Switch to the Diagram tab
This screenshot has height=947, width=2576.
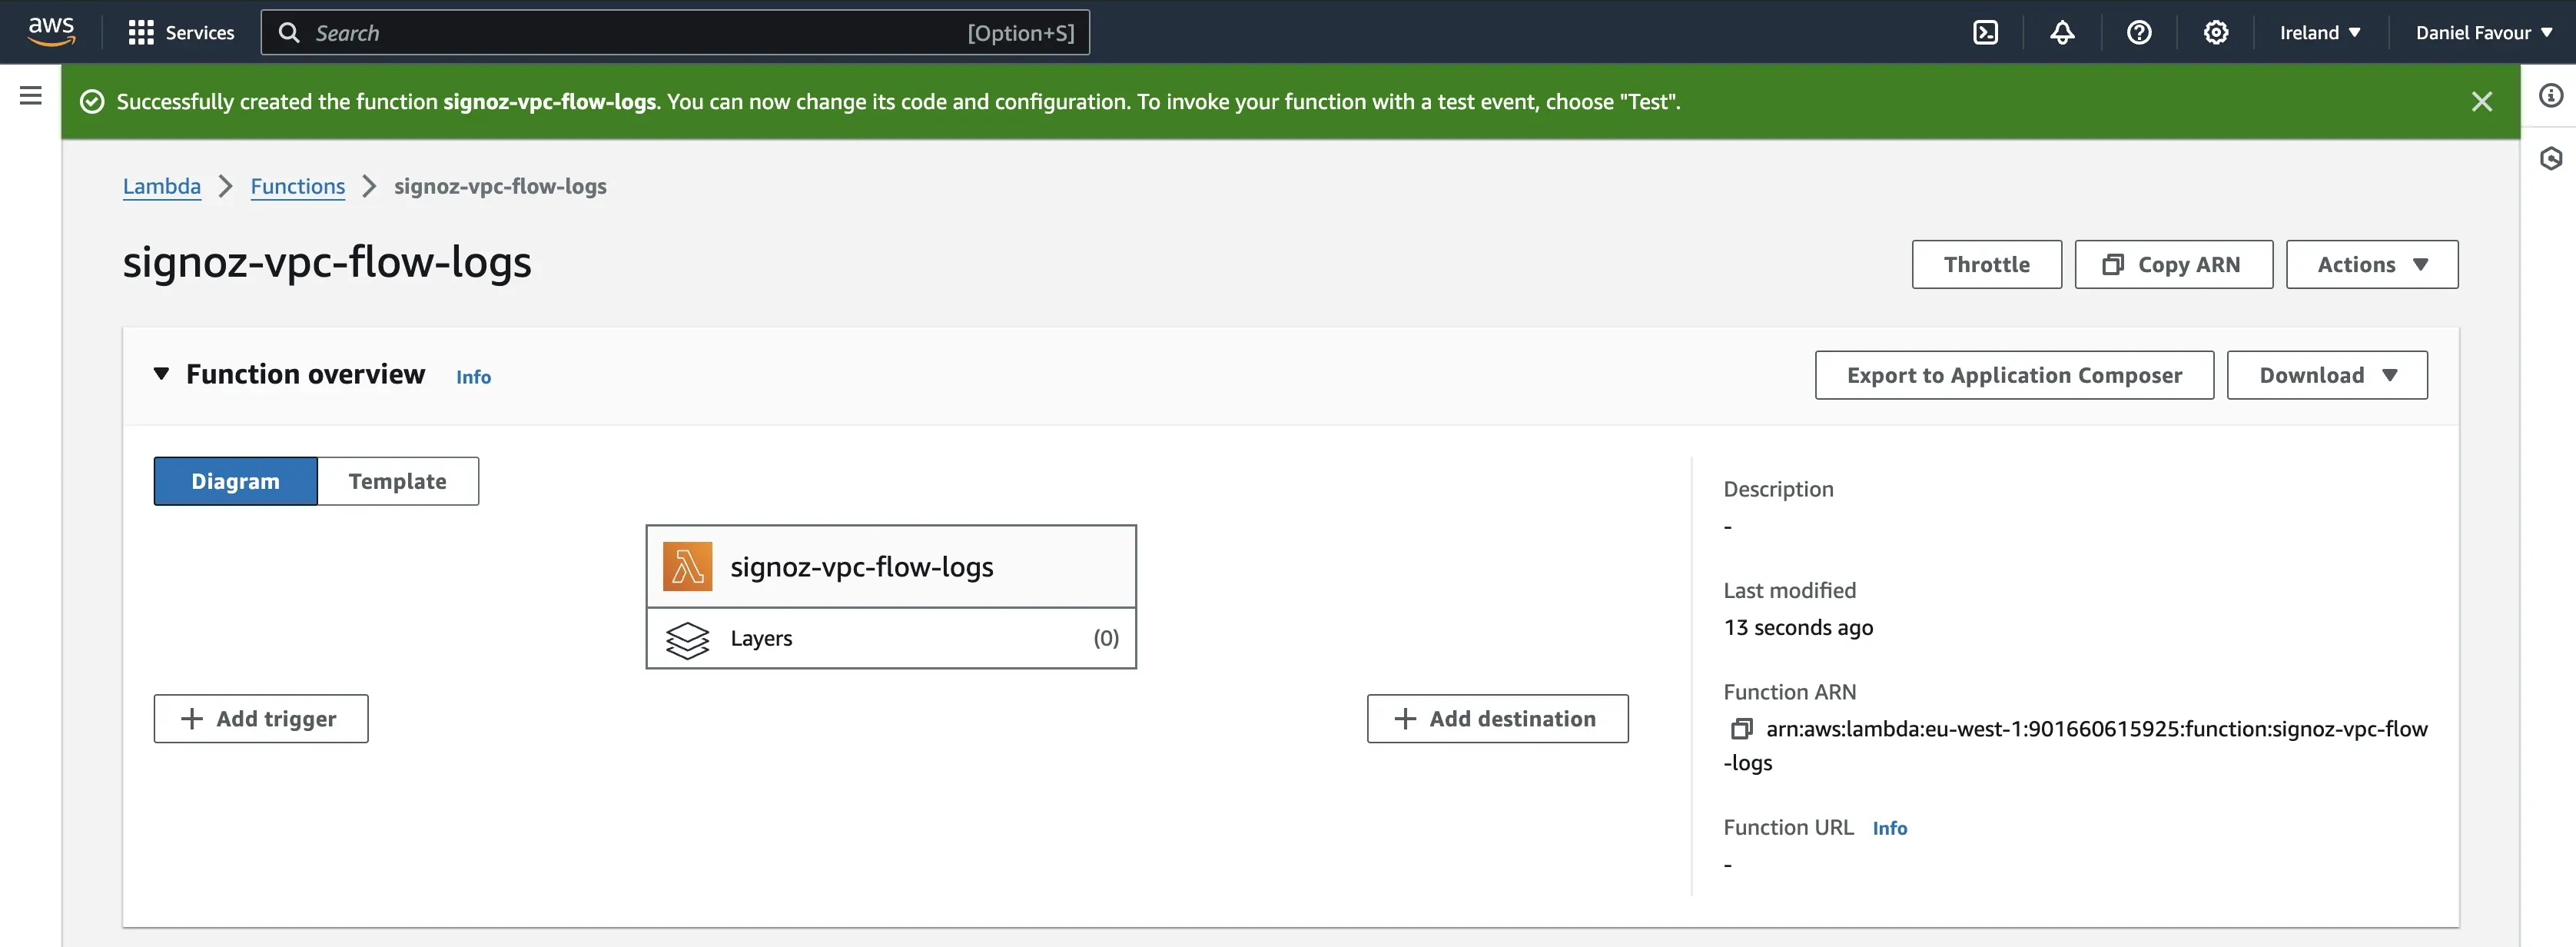coord(236,481)
